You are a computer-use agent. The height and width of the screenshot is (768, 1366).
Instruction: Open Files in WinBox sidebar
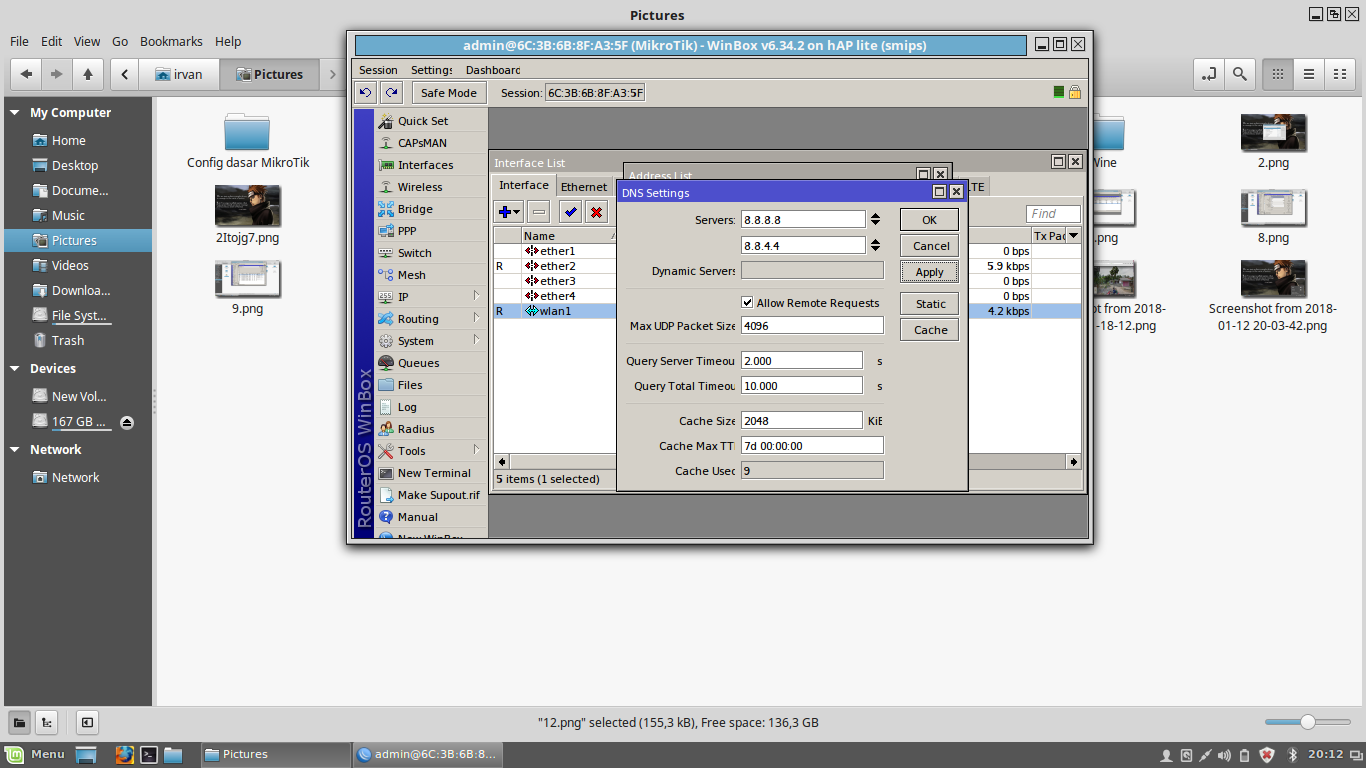tap(410, 385)
